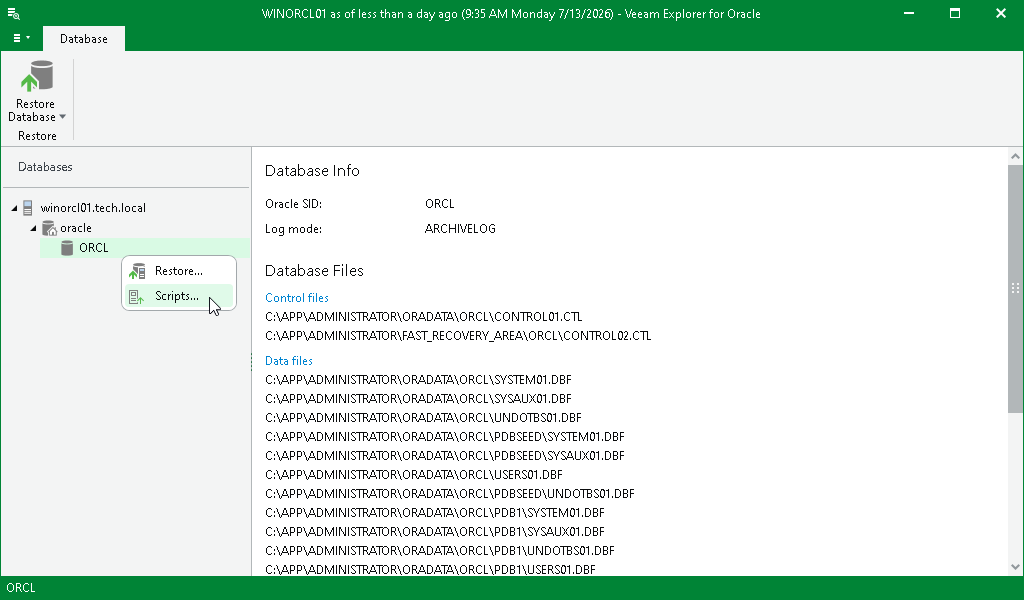Click the Scripts context menu icon
Screen dimensions: 1024x600
[x=136, y=297]
